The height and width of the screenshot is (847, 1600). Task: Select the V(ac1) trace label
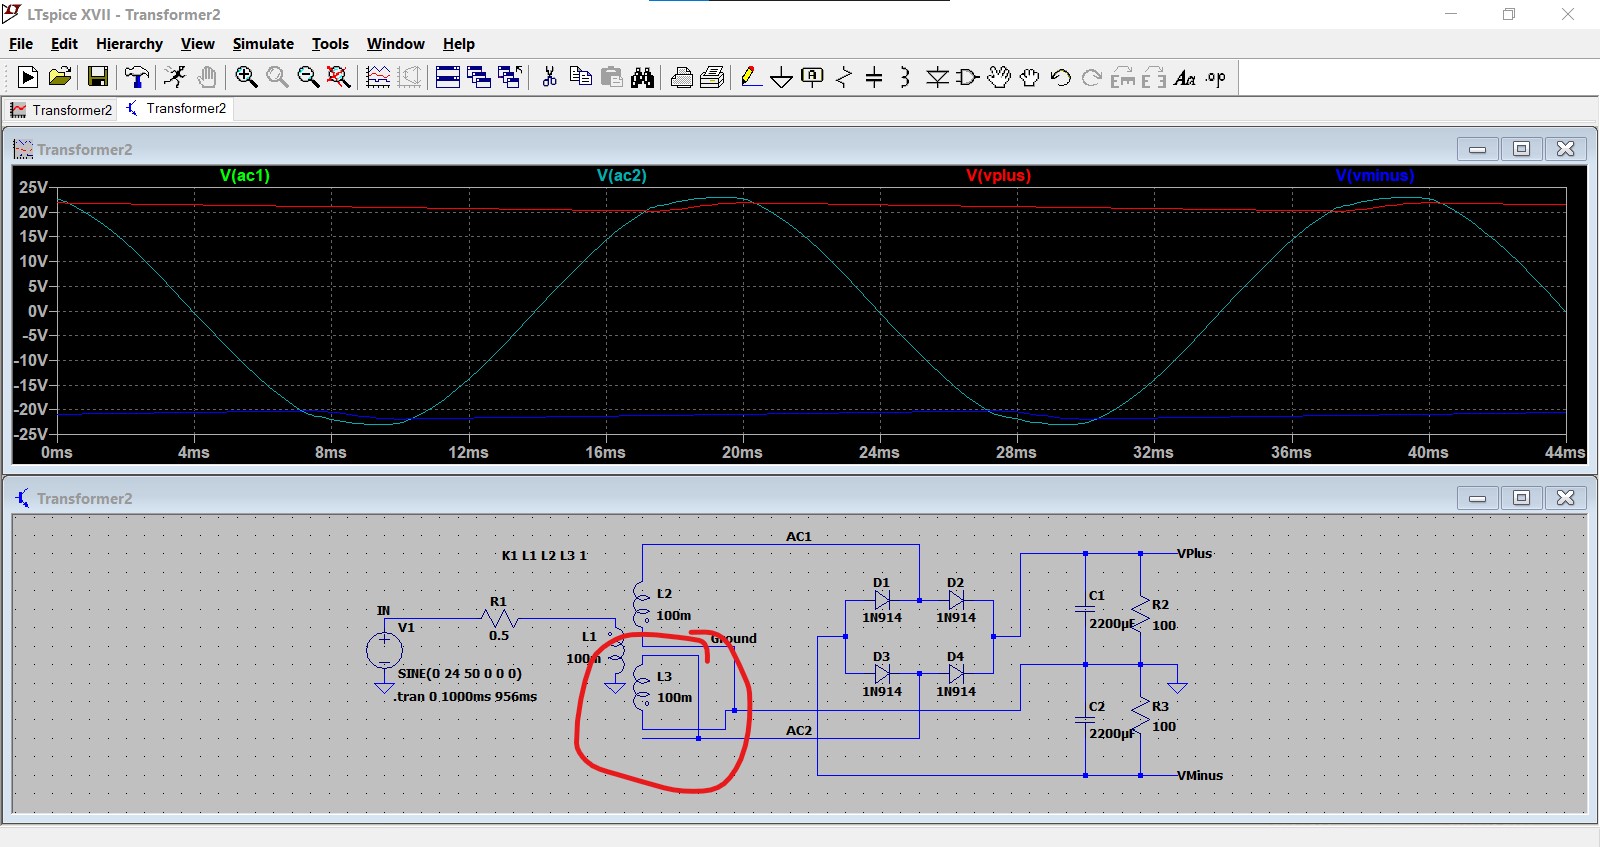245,175
